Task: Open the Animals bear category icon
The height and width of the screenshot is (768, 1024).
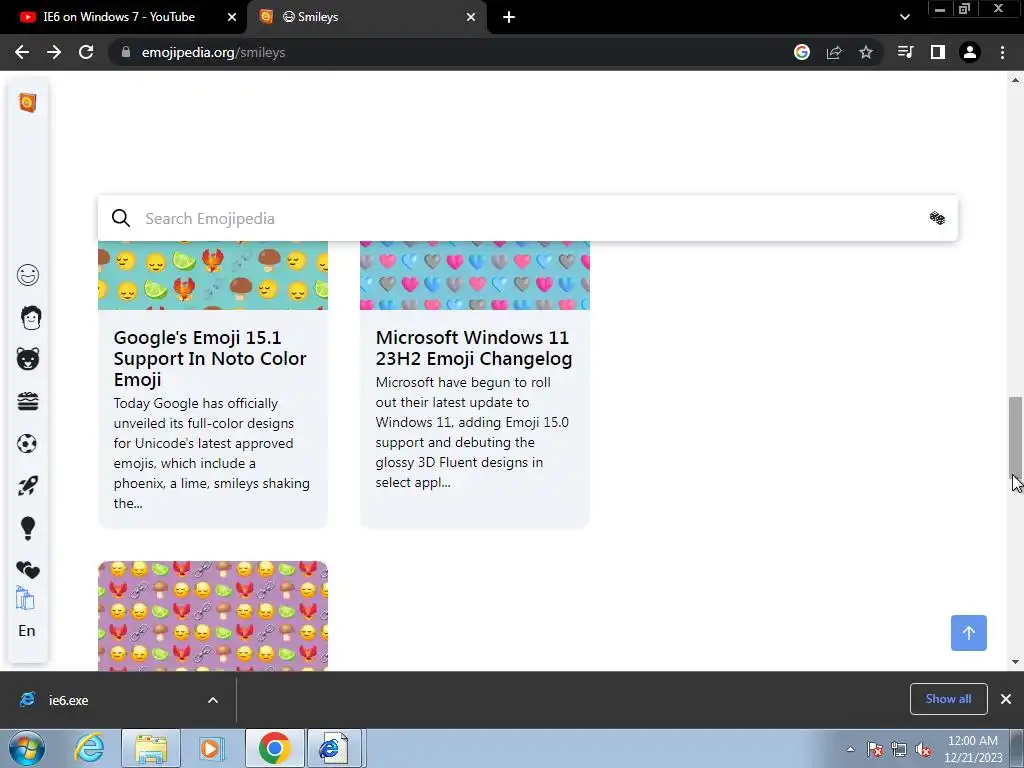Action: 27,359
